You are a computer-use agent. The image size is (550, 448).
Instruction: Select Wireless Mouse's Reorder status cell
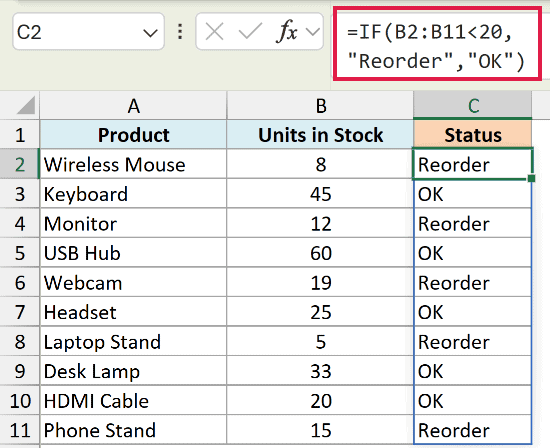pos(473,165)
